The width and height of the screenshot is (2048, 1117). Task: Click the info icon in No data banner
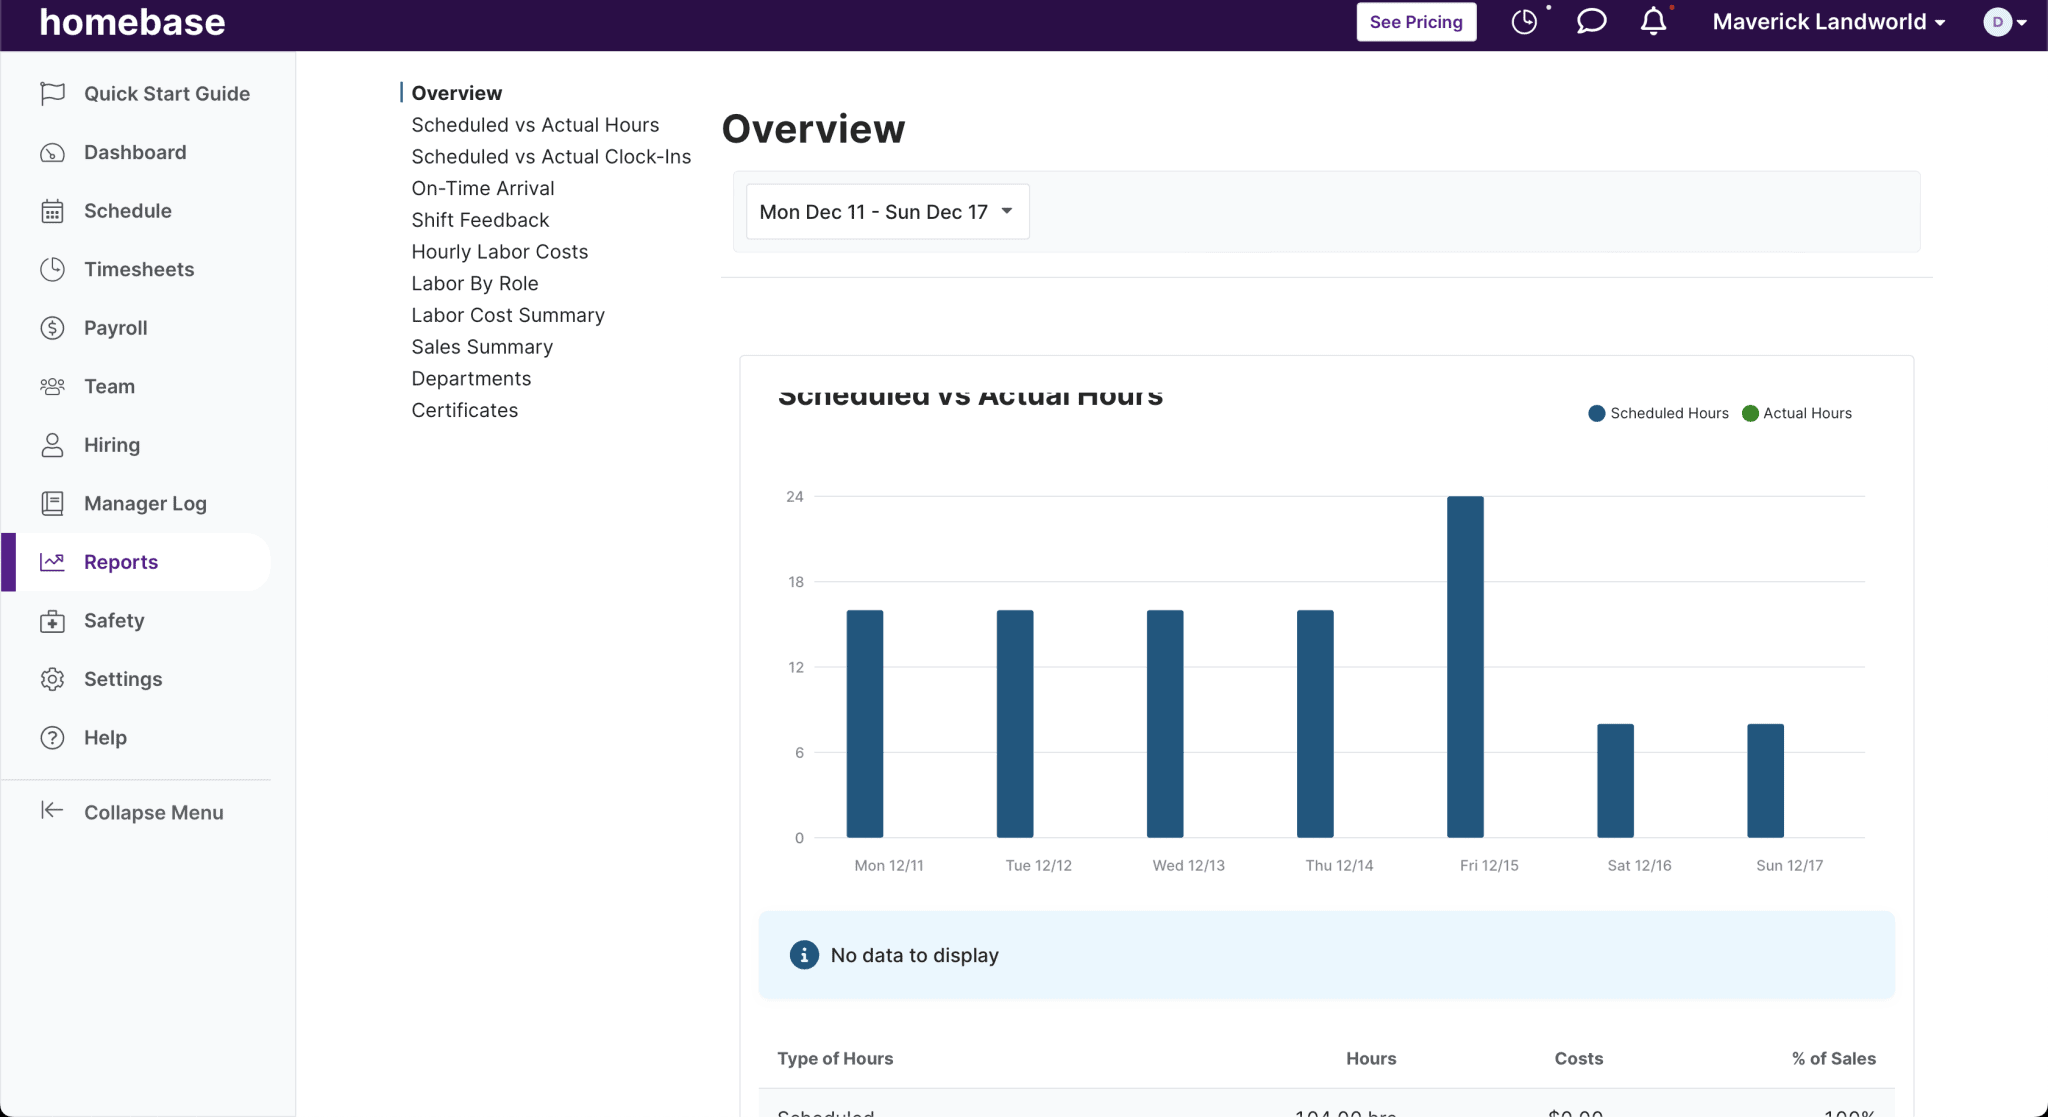coord(803,955)
